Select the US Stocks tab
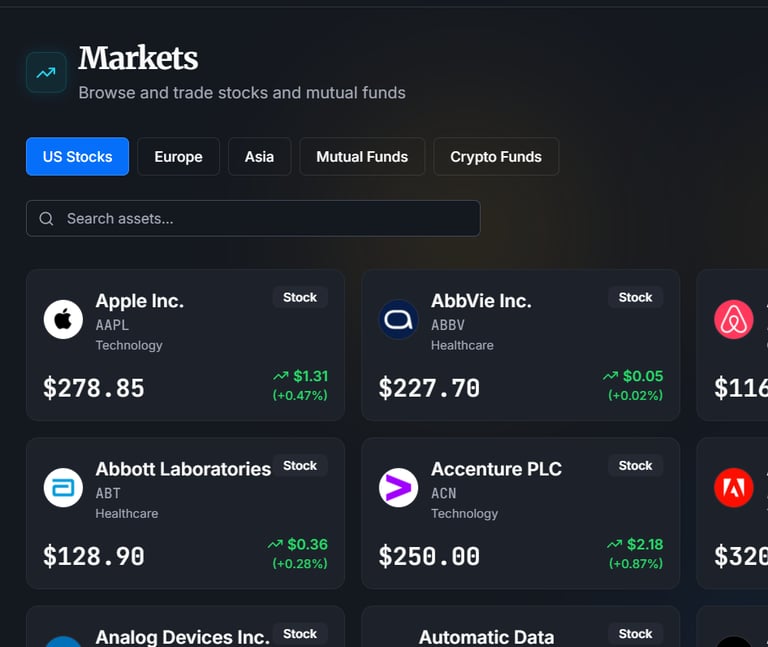This screenshot has height=647, width=768. 77,157
